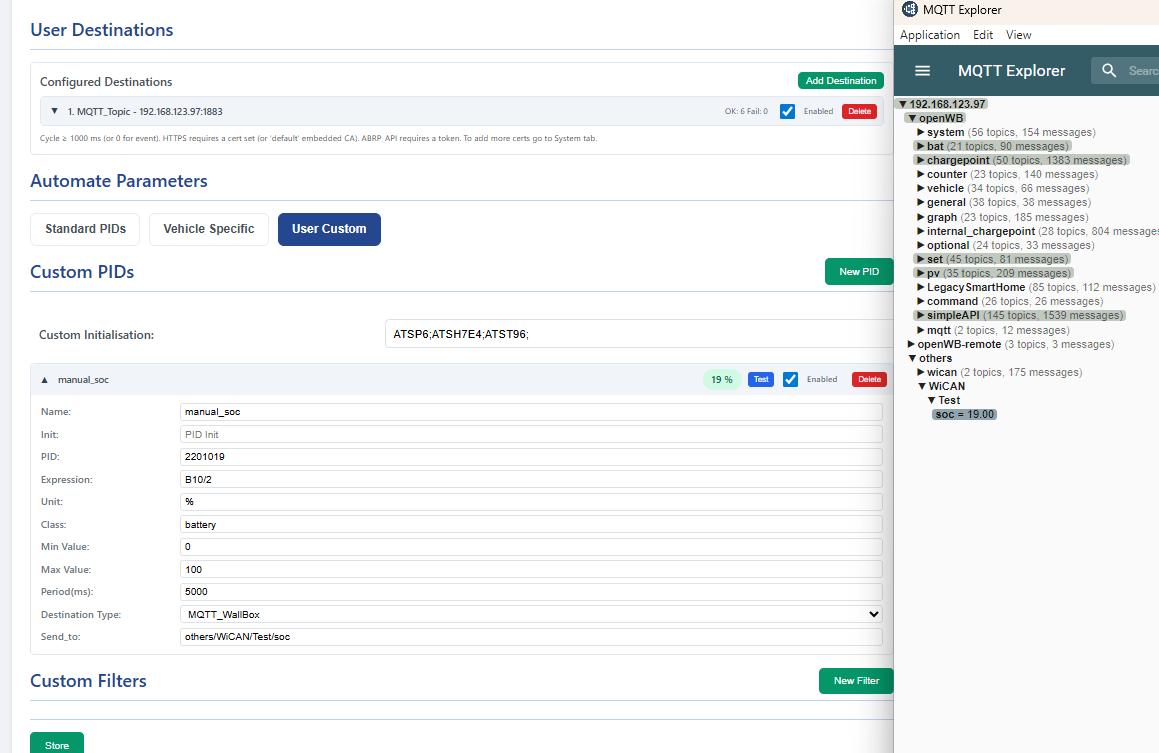This screenshot has height=753, width=1159.
Task: Open the MQTT Explorer hamburger menu
Action: pos(921,70)
